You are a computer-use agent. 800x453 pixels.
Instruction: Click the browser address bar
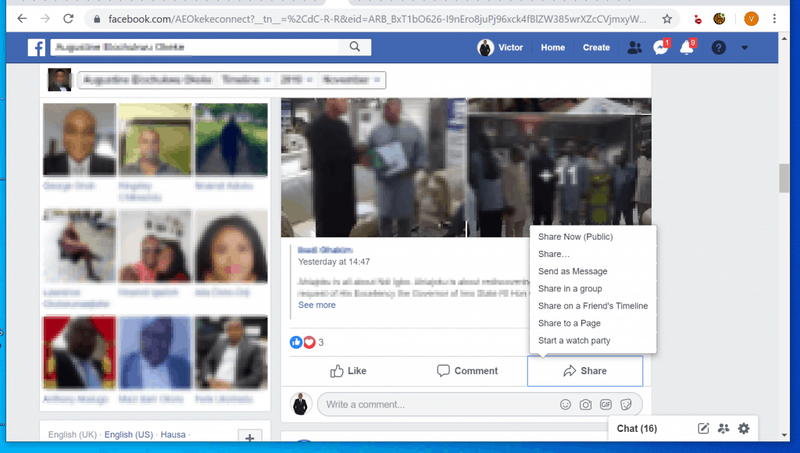point(377,19)
